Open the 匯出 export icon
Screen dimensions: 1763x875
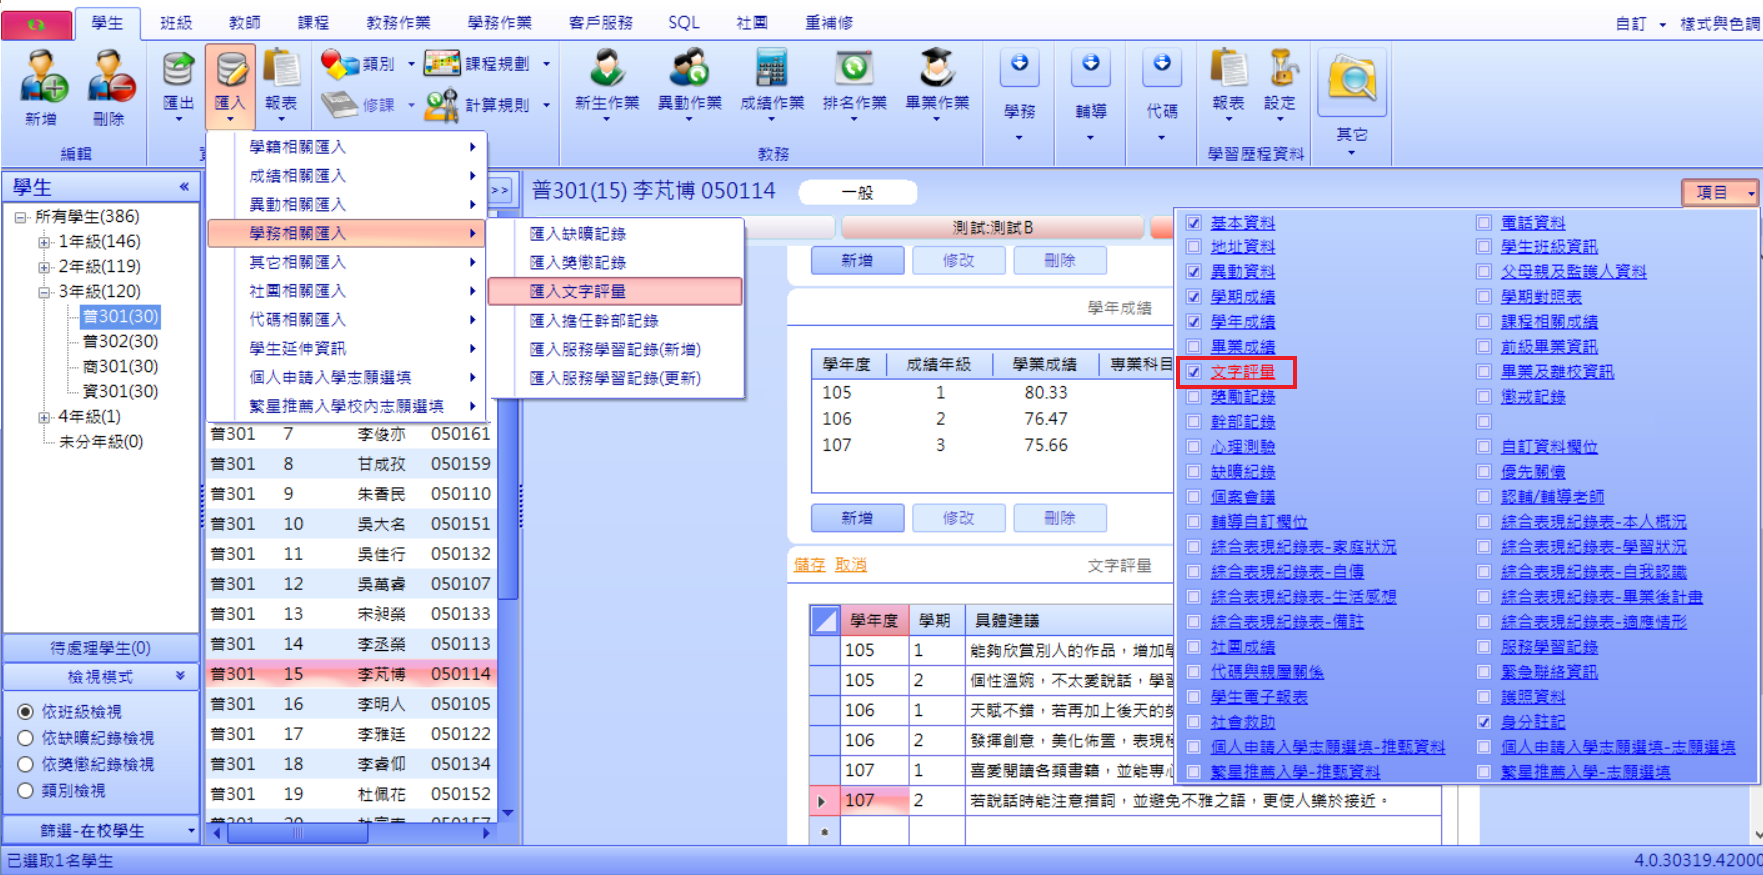178,68
